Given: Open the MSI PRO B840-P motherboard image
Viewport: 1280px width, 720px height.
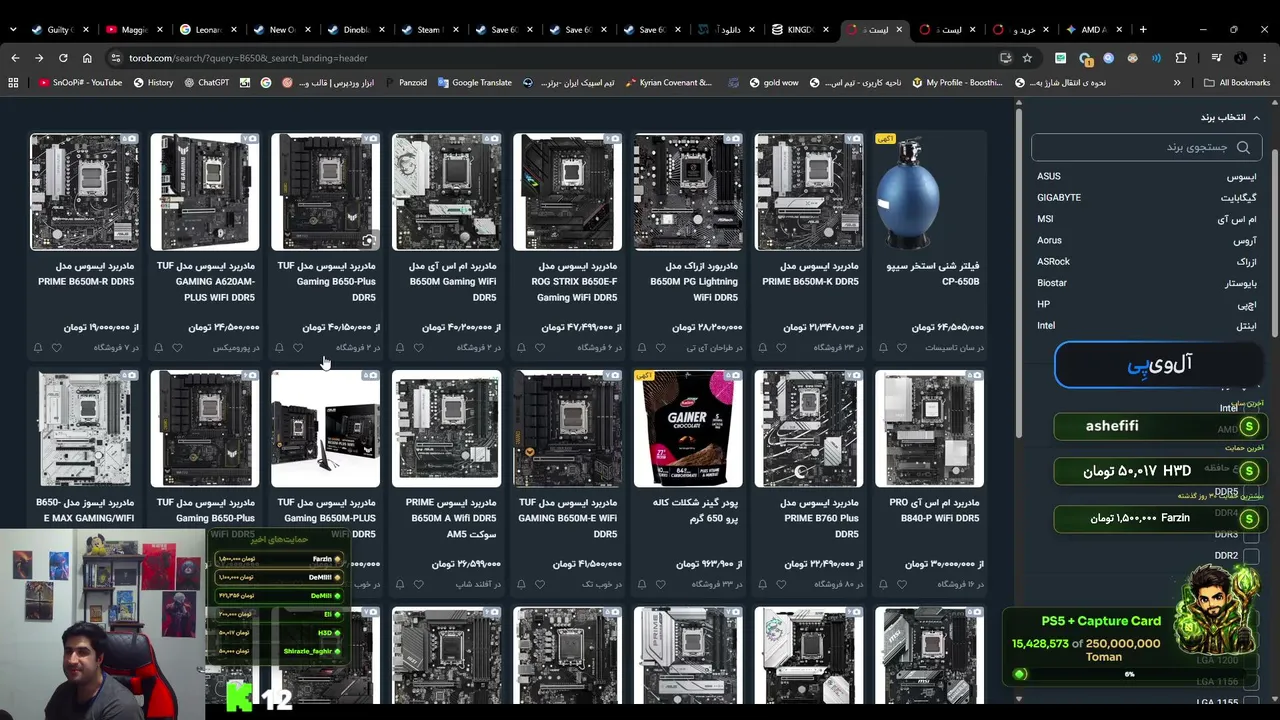Looking at the screenshot, I should [929, 429].
